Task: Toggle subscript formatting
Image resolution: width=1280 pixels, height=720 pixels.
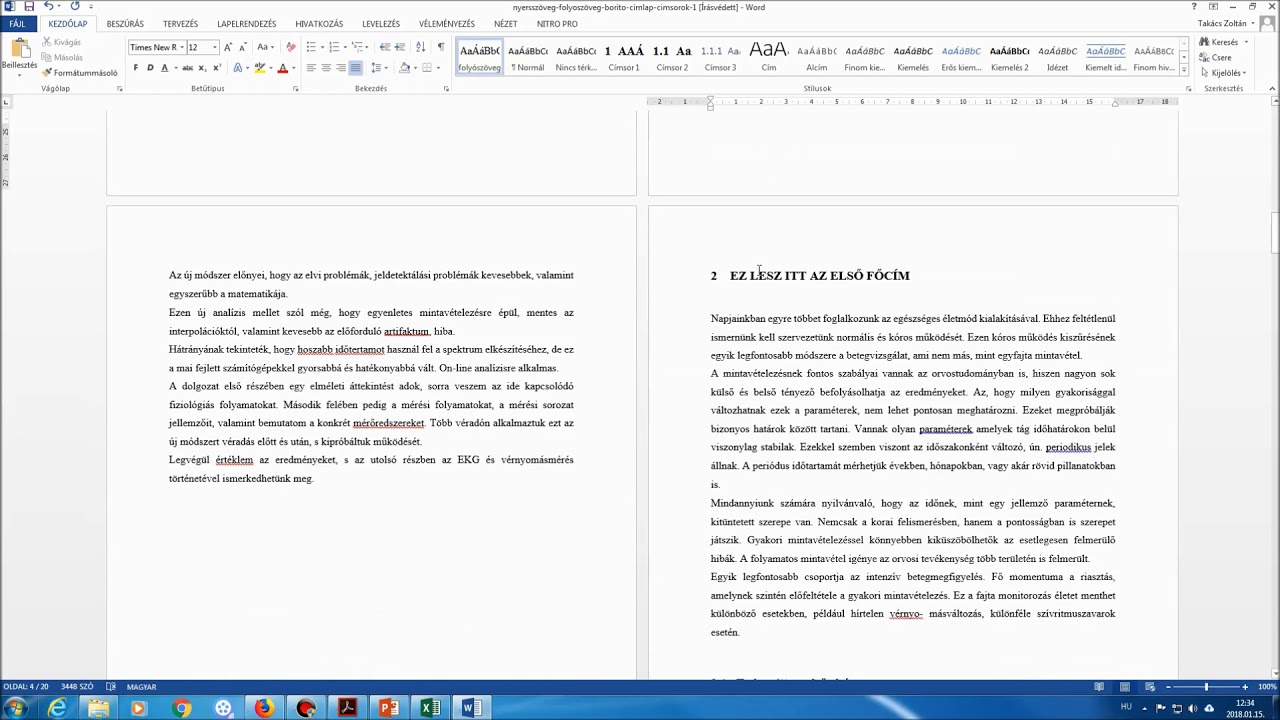Action: [x=202, y=68]
